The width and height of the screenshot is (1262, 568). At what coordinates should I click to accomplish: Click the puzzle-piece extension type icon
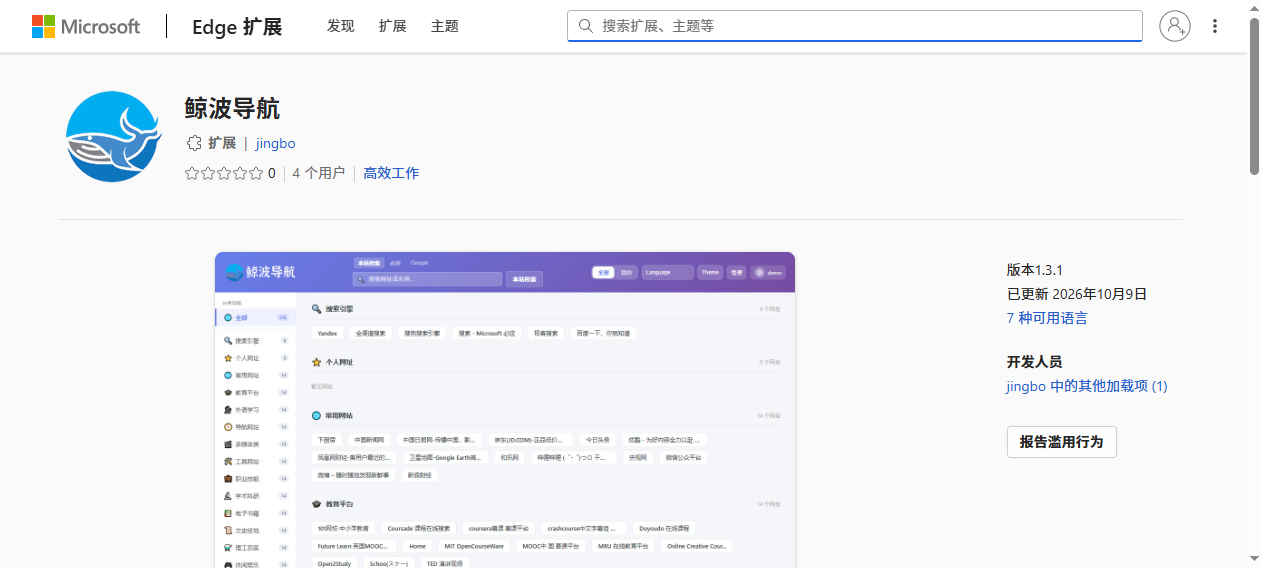pyautogui.click(x=194, y=143)
